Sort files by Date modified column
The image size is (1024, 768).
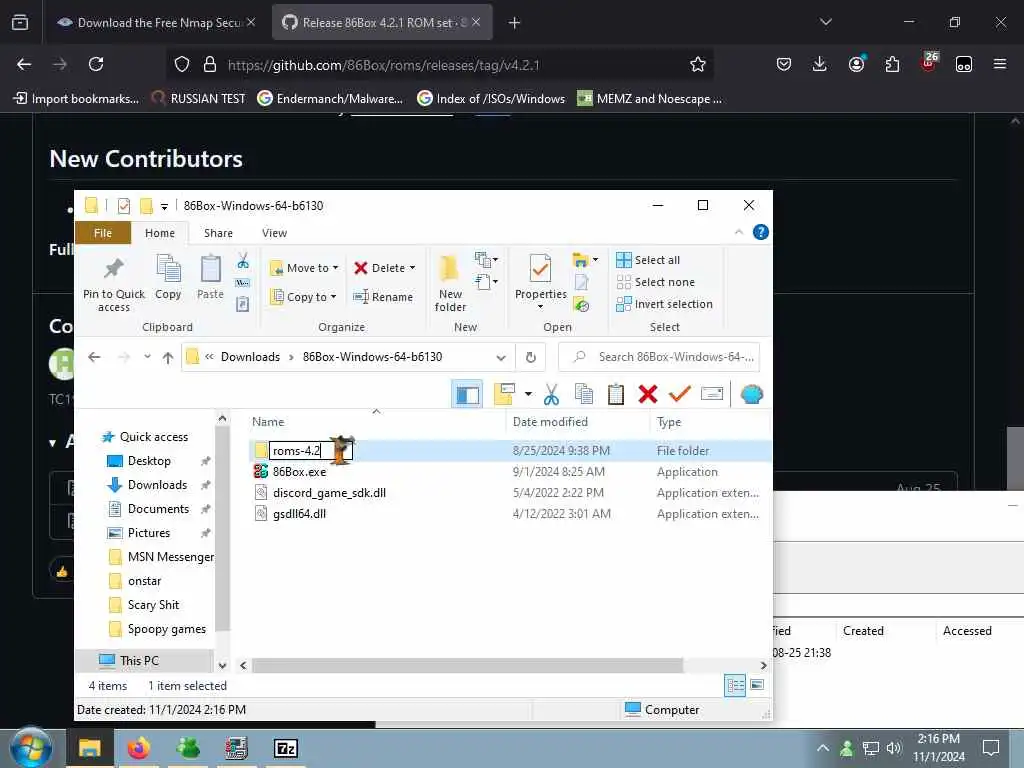(x=551, y=422)
